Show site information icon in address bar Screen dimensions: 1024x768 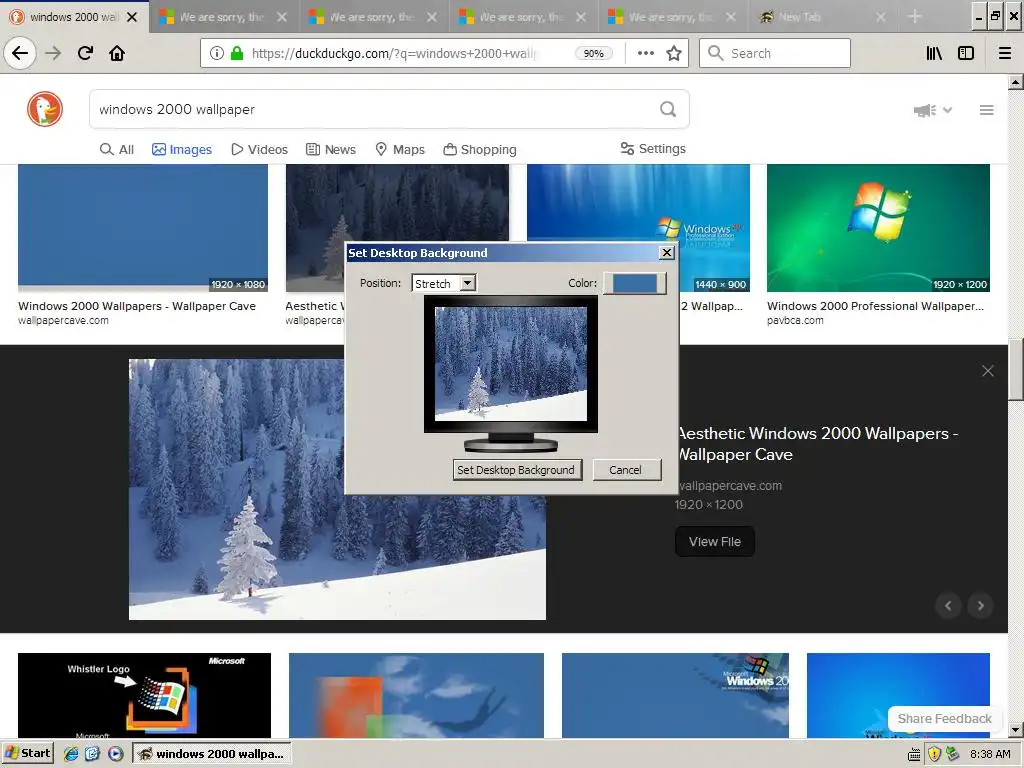click(217, 53)
